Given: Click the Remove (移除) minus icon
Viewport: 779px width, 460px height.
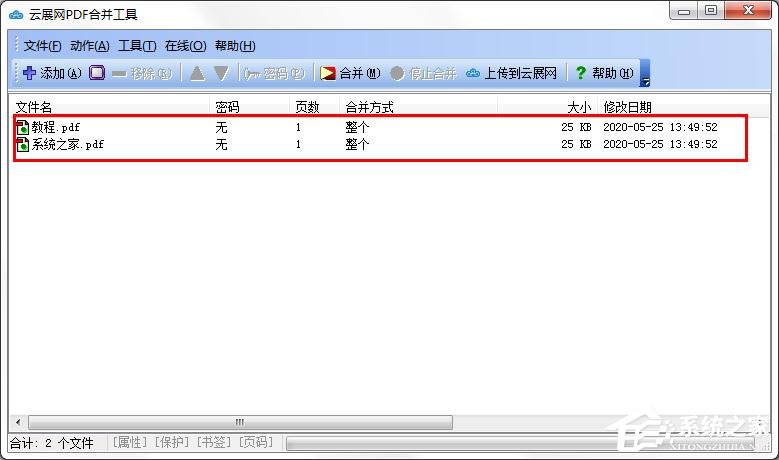Looking at the screenshot, I should (x=119, y=74).
